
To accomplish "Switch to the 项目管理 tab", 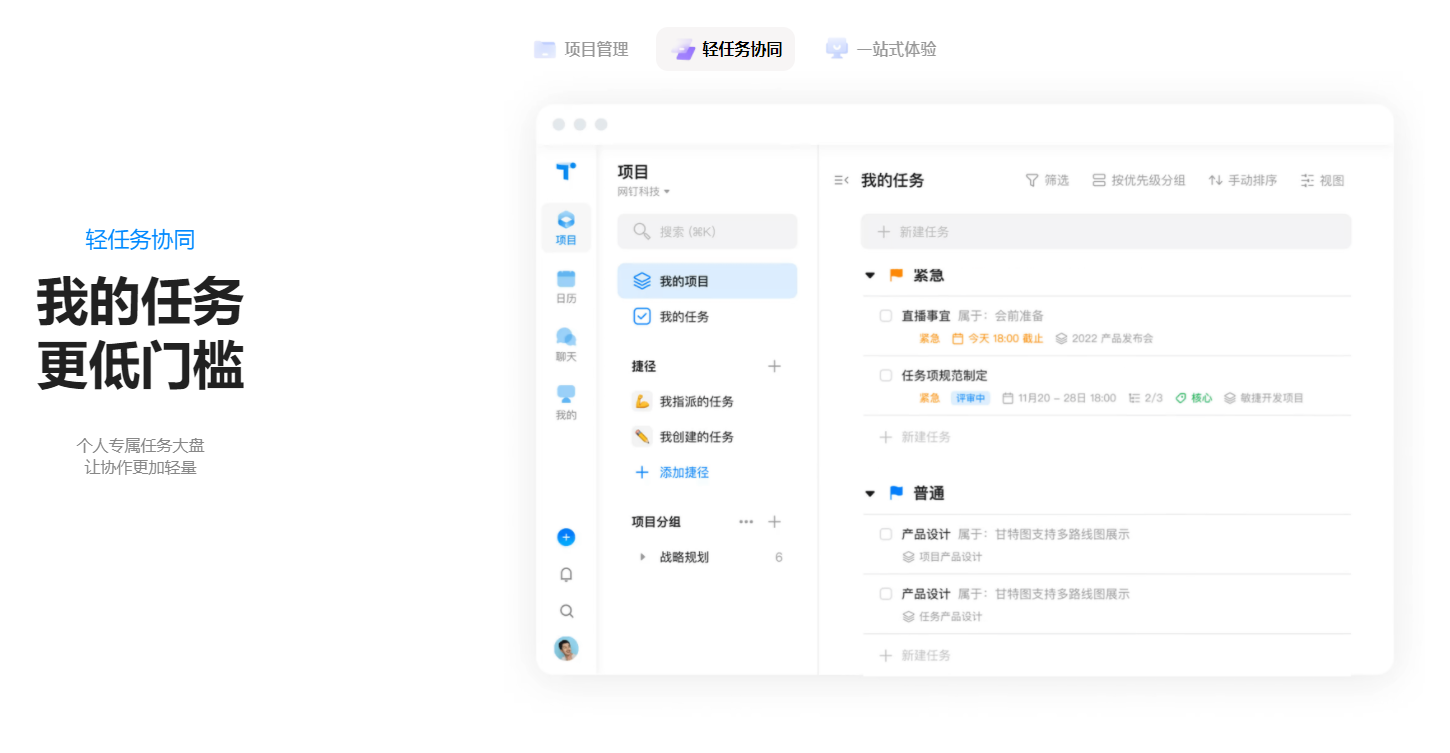I will [x=581, y=49].
